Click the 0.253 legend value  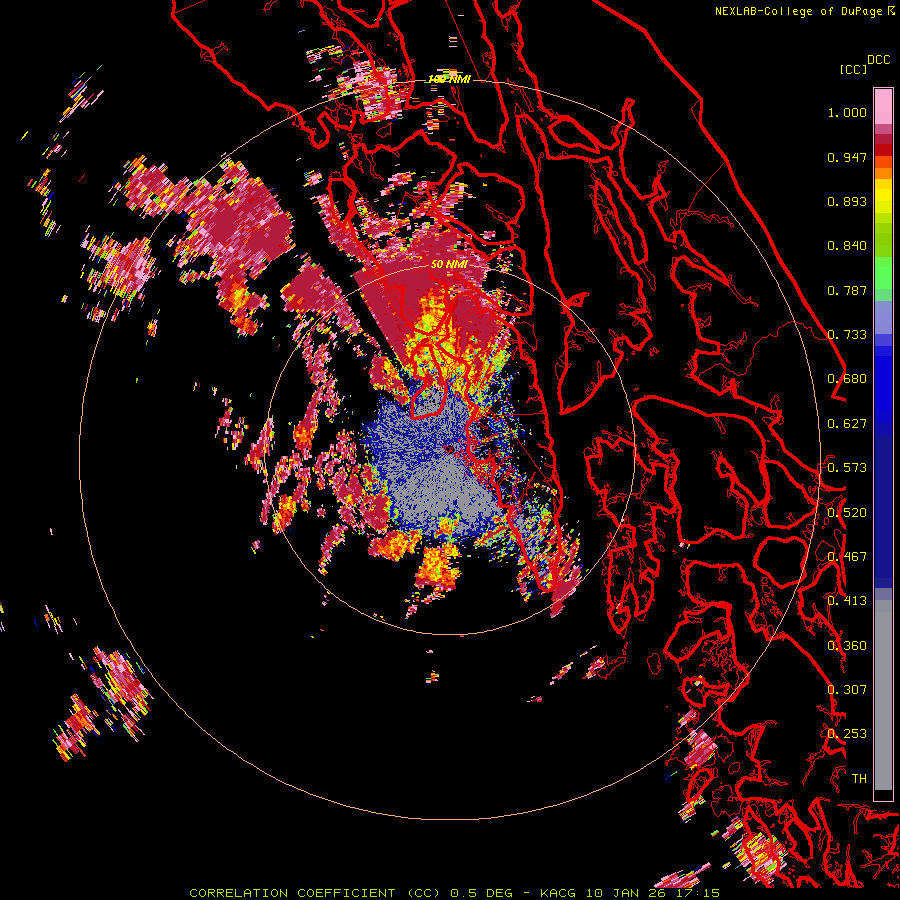click(847, 734)
